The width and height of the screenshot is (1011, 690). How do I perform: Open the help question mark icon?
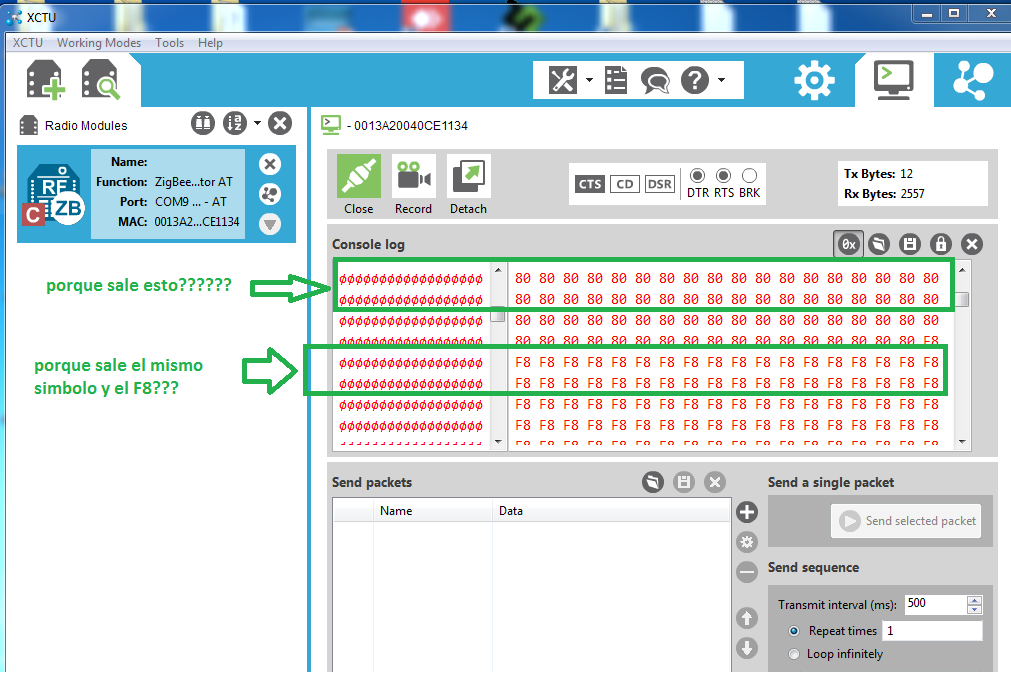coord(695,80)
